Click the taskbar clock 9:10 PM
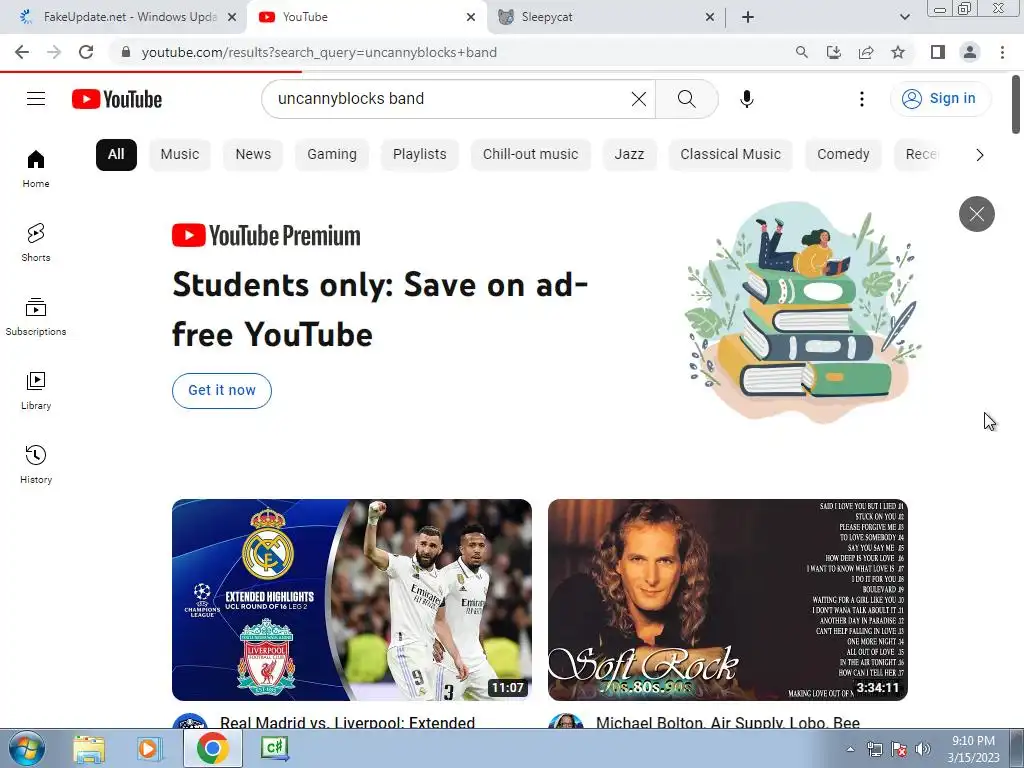Screen dimensions: 1024x768 [973, 749]
